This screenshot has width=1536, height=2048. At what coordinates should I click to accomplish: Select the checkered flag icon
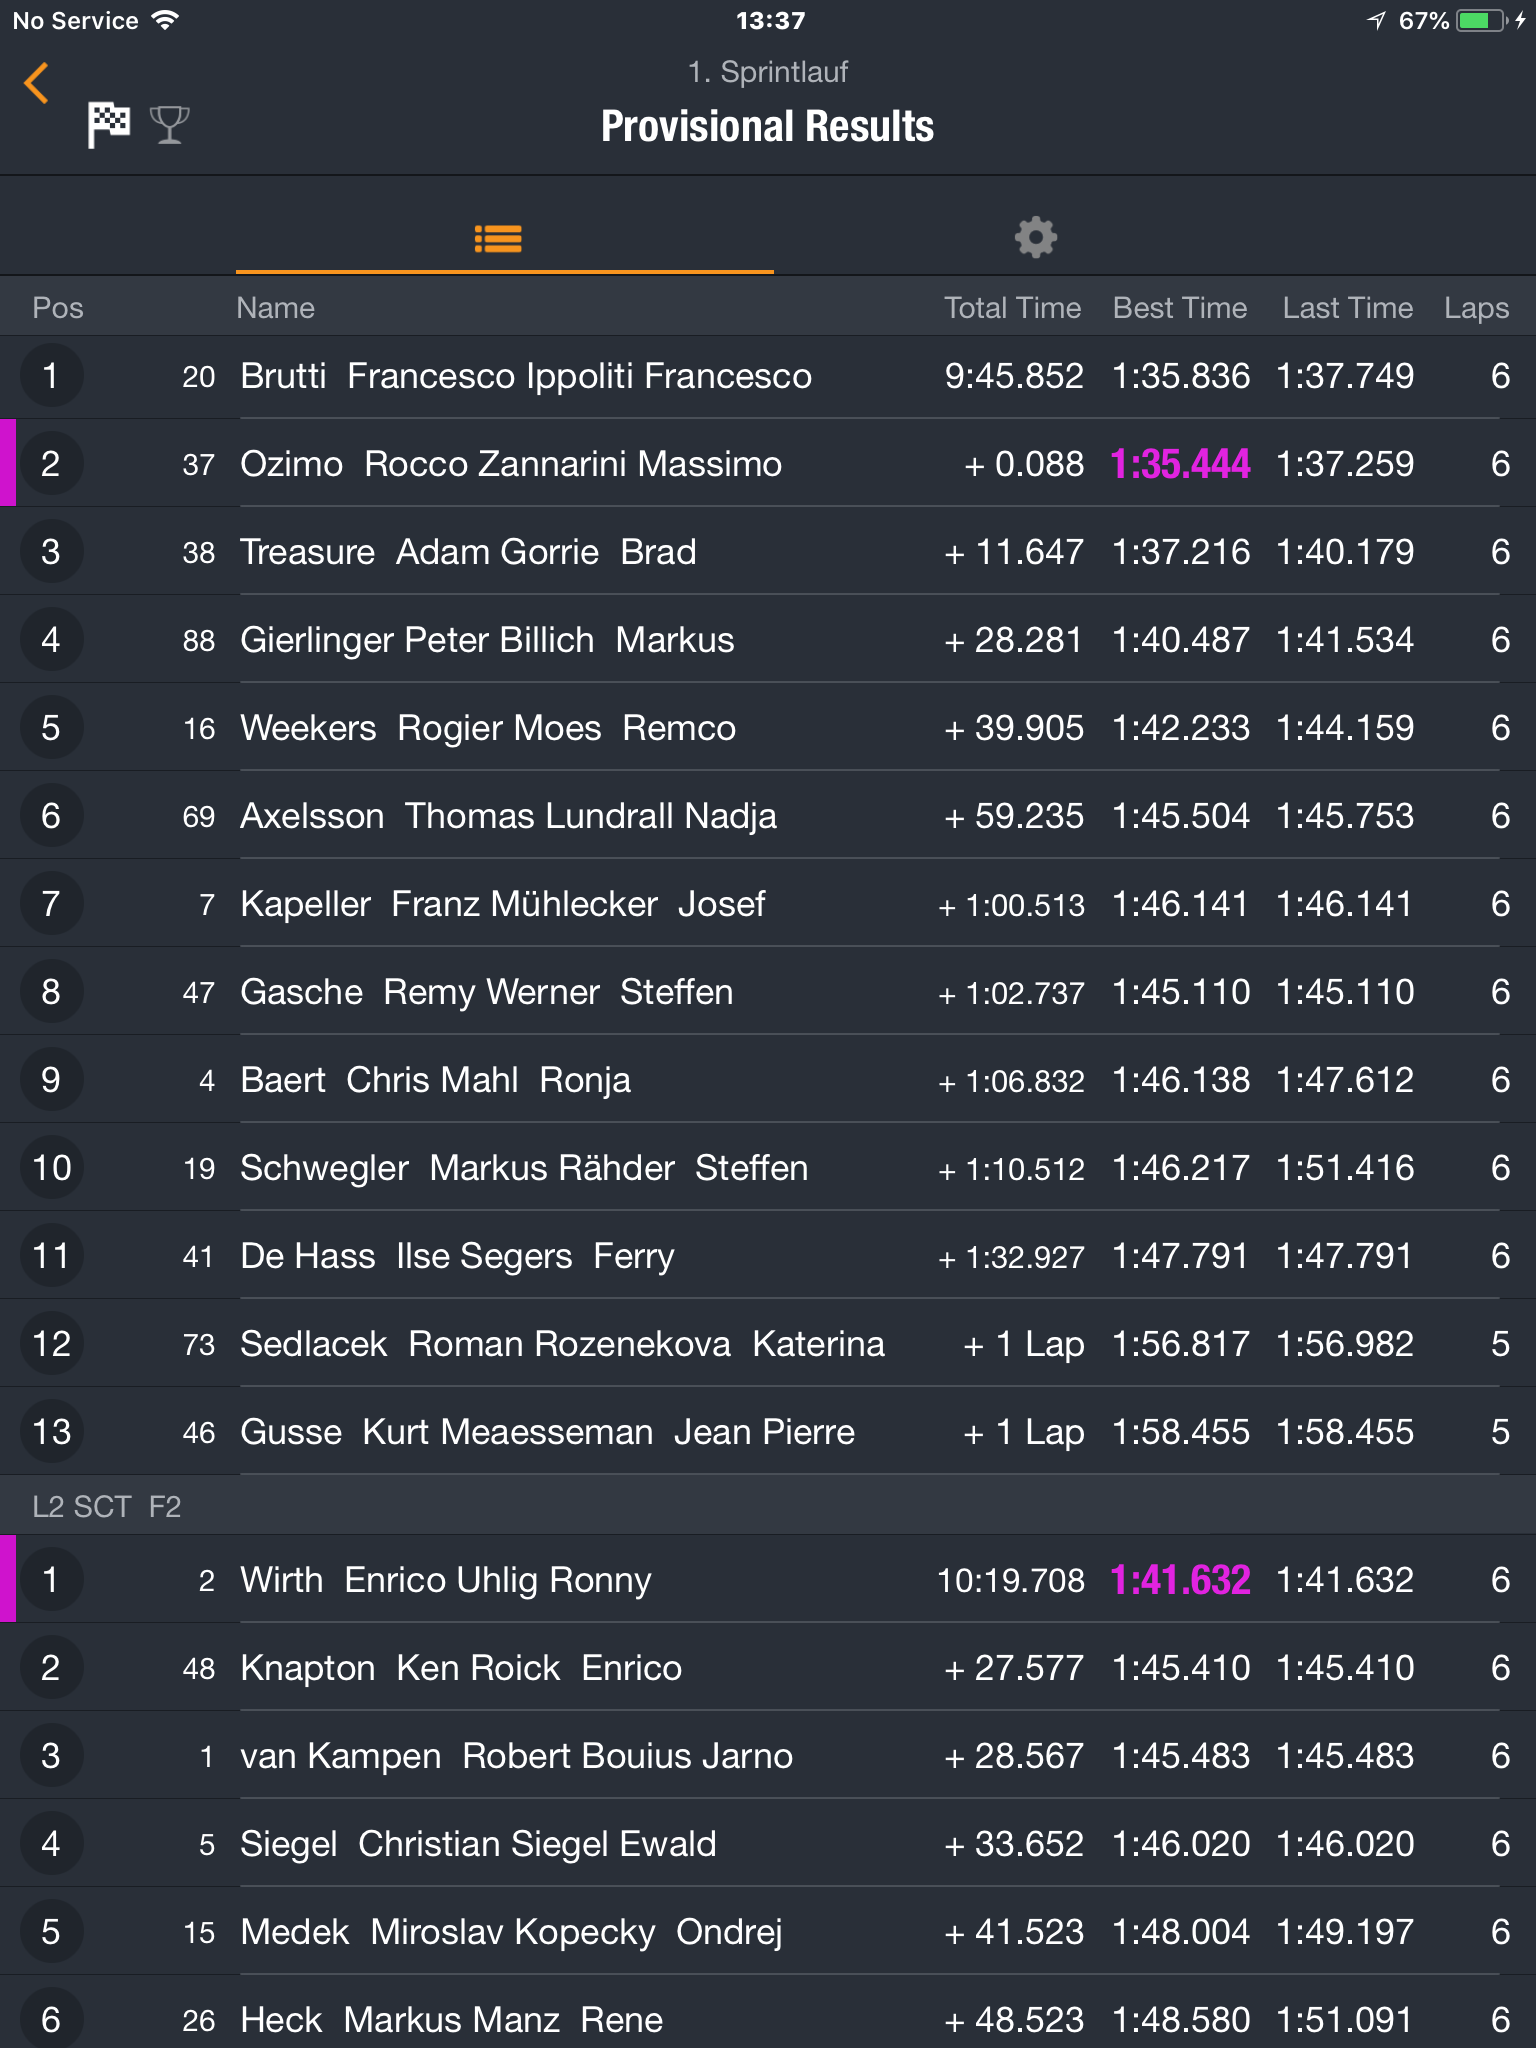[109, 125]
